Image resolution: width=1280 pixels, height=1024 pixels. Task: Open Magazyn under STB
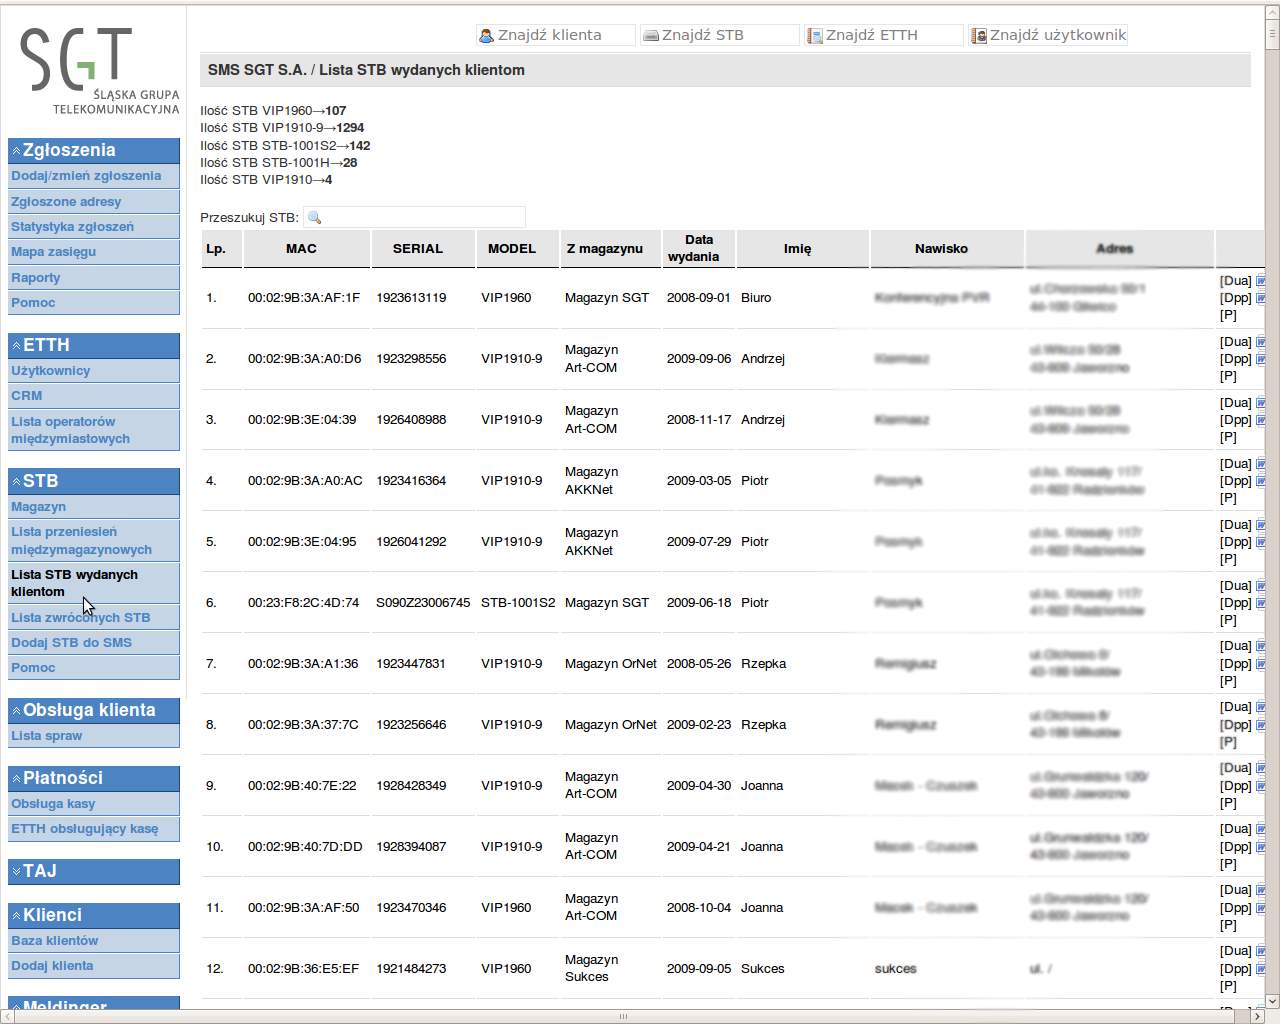point(94,507)
